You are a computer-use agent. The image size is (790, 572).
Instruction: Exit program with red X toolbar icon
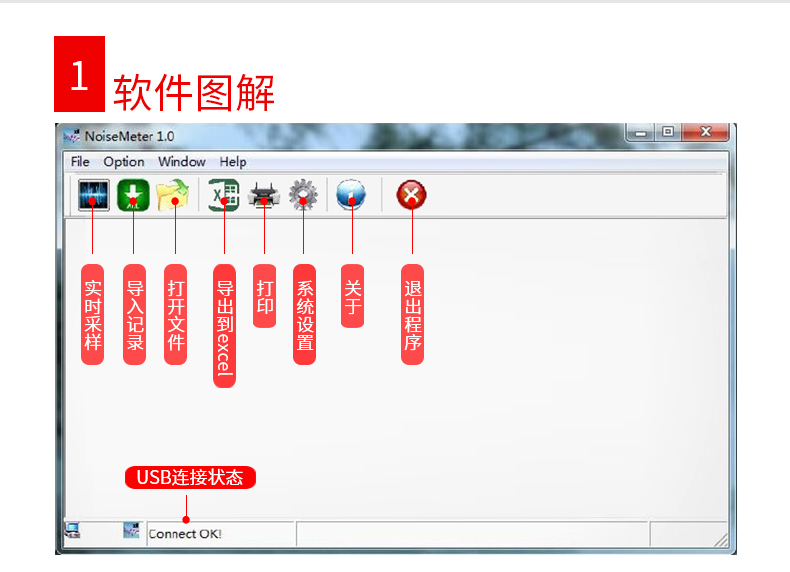[x=412, y=195]
